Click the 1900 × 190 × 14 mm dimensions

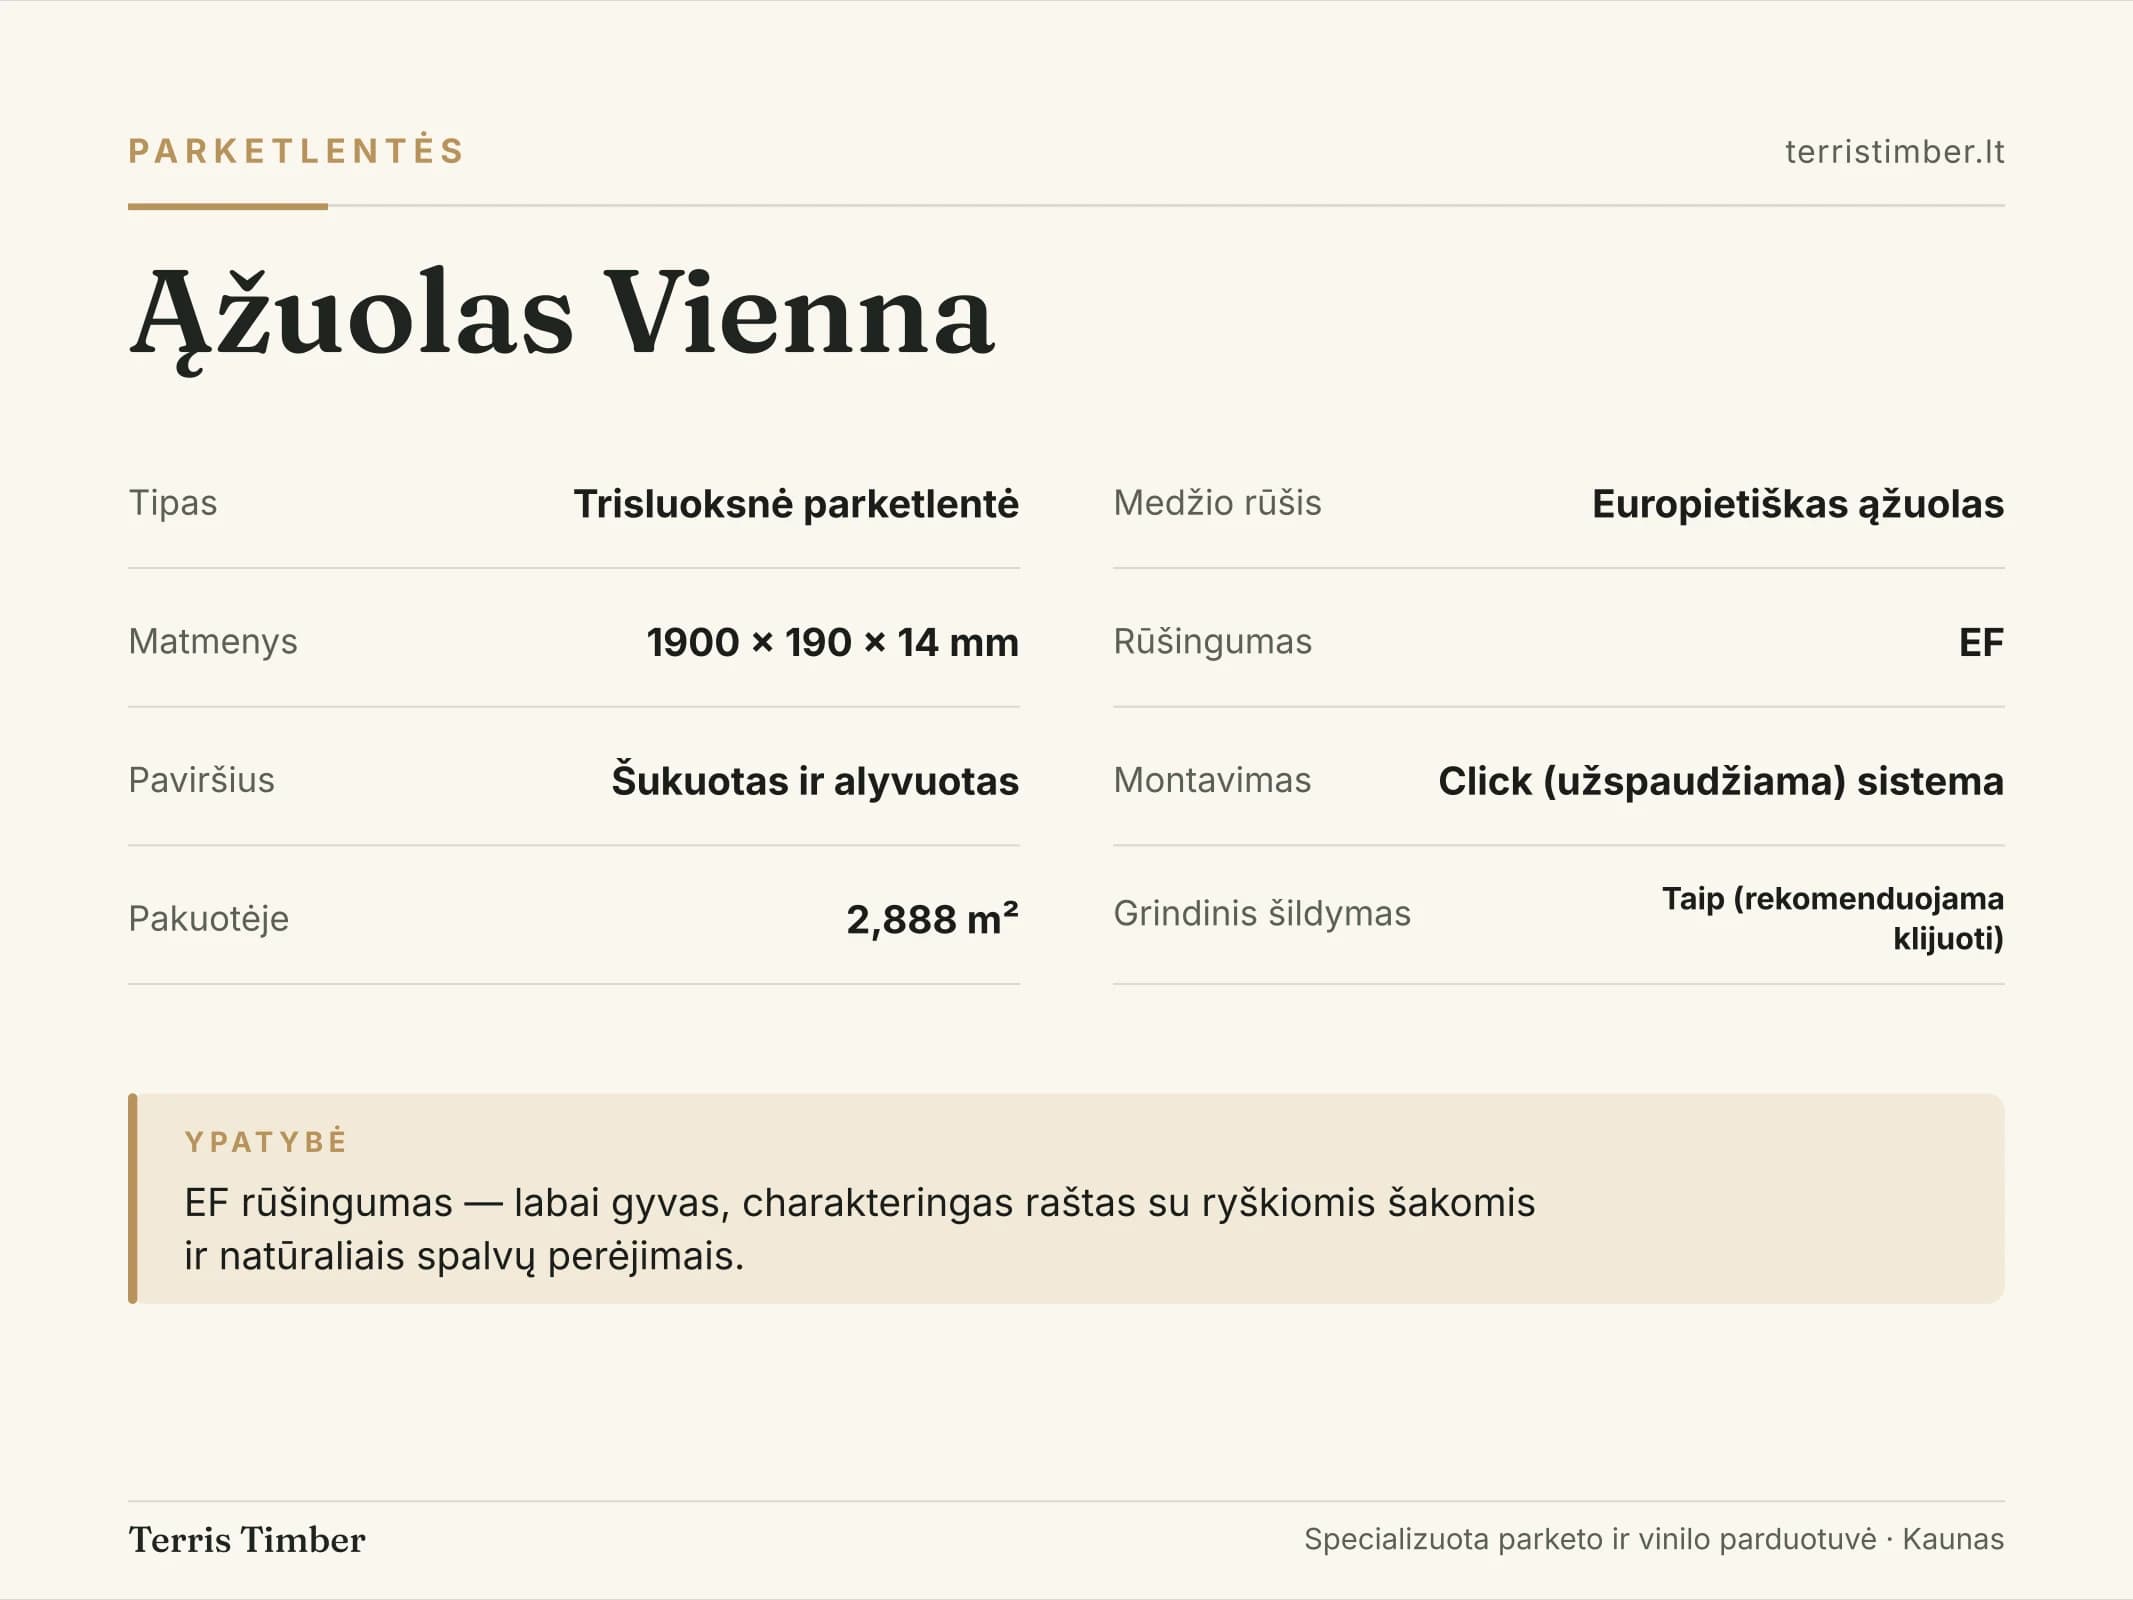coord(832,642)
